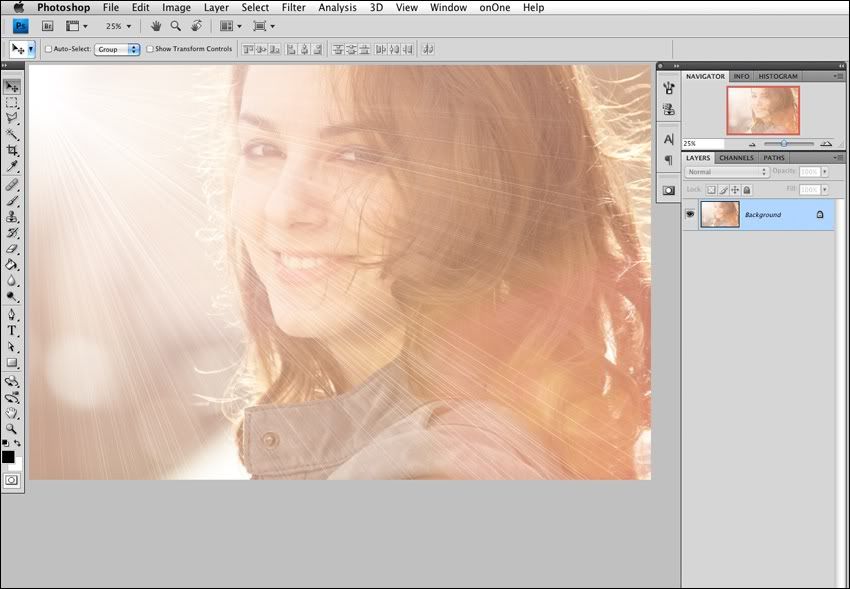This screenshot has width=850, height=589.
Task: Select the Zoom tool in the toolbox
Action: pyautogui.click(x=12, y=429)
